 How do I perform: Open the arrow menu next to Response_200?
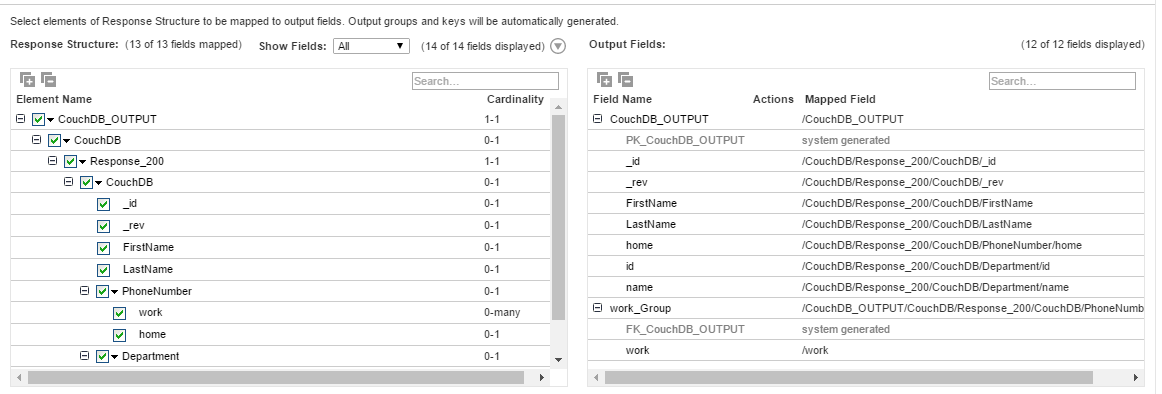tap(83, 162)
